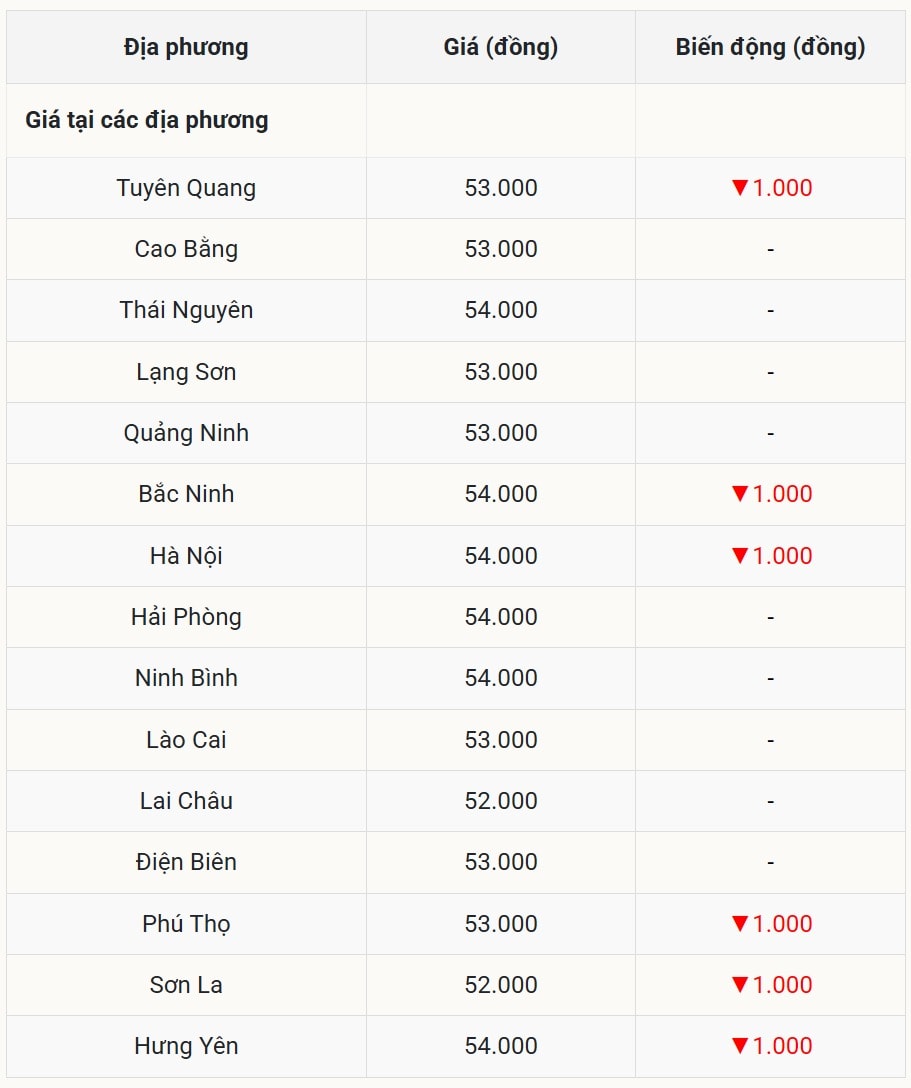Click the red down arrow in Tuyên Quang row

pyautogui.click(x=740, y=188)
